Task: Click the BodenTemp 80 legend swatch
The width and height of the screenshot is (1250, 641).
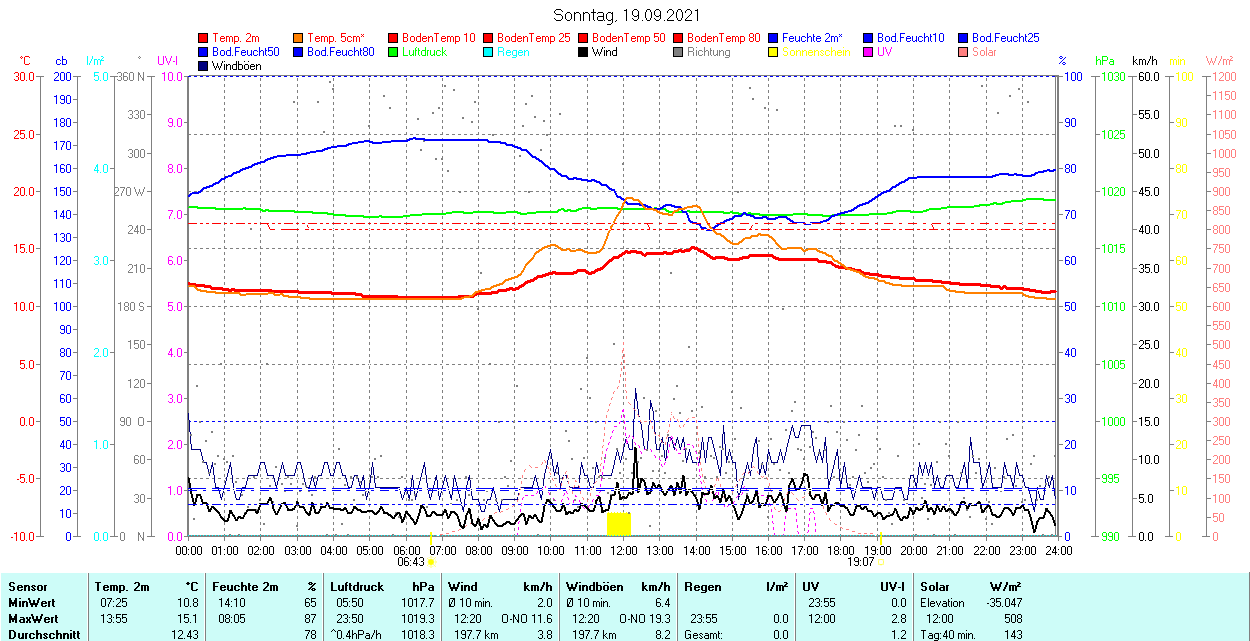Action: click(678, 38)
